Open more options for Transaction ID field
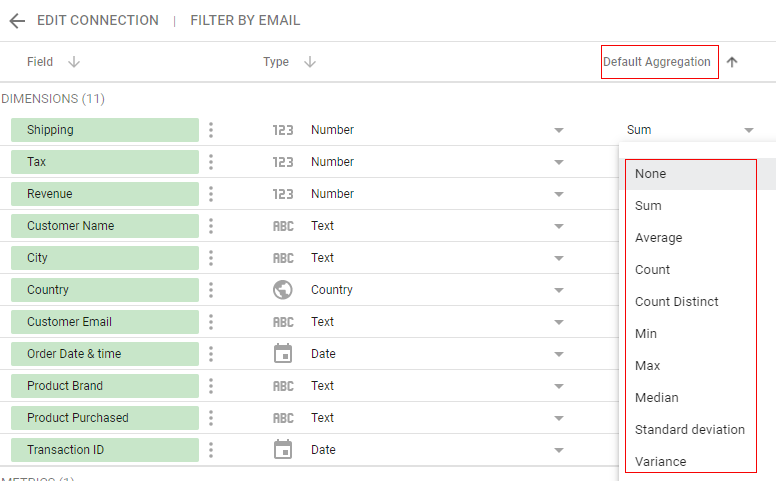 point(211,450)
